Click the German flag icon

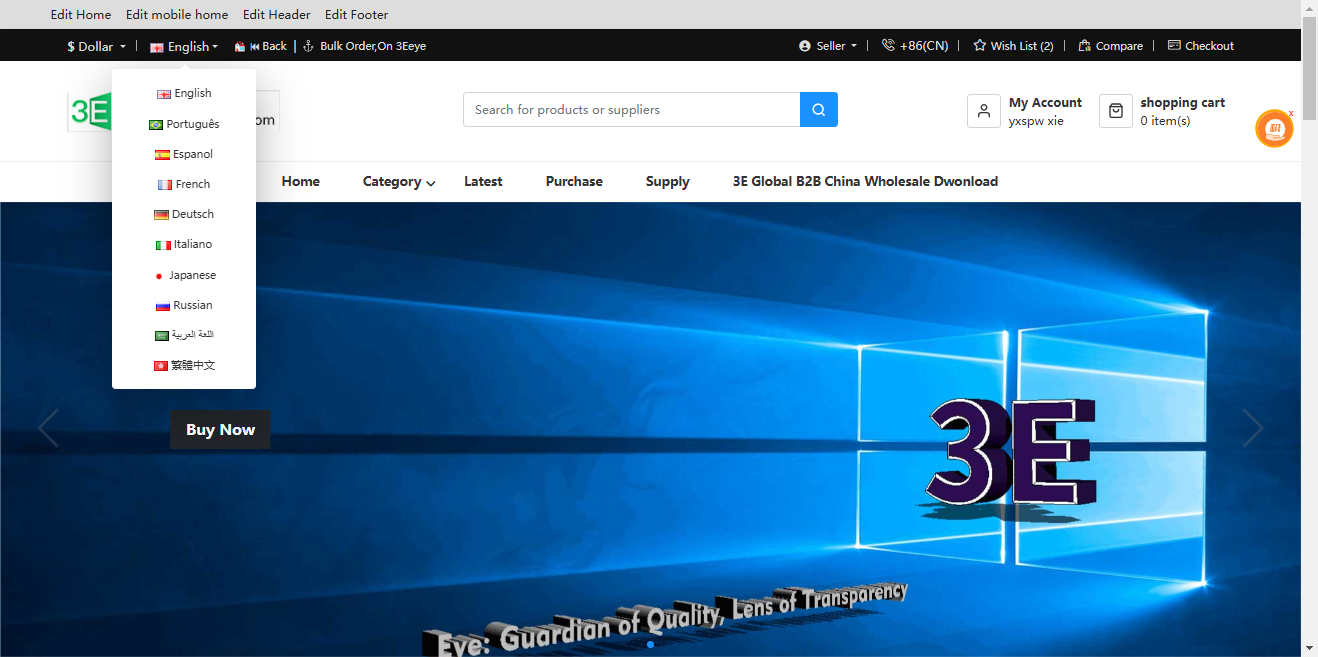(x=161, y=215)
